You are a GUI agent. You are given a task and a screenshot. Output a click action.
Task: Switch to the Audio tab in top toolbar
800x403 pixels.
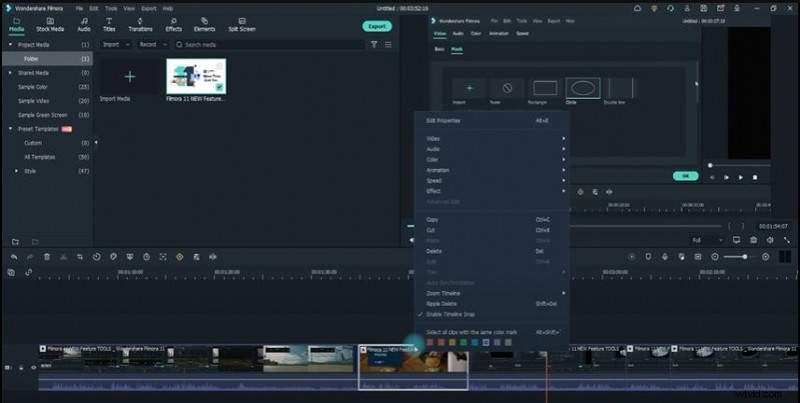click(x=84, y=24)
